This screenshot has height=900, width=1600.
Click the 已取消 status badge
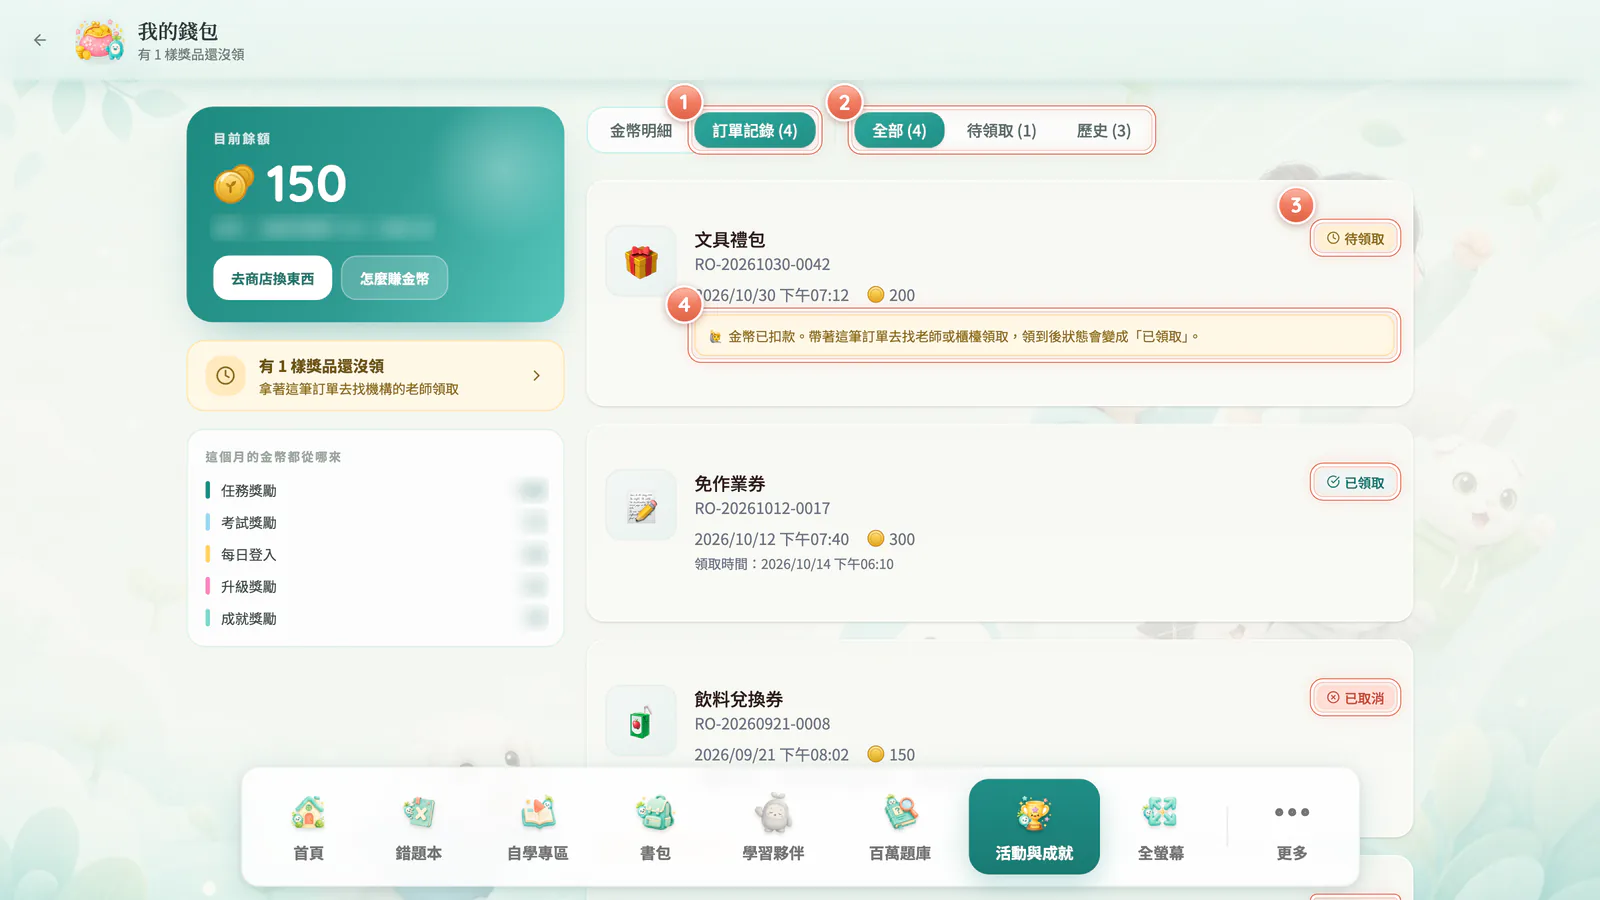[x=1355, y=698]
